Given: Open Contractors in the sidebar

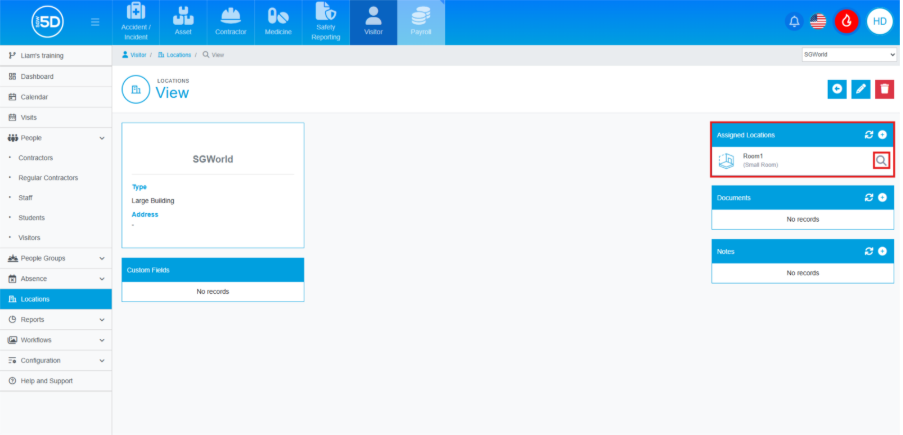Looking at the screenshot, I should point(36,158).
